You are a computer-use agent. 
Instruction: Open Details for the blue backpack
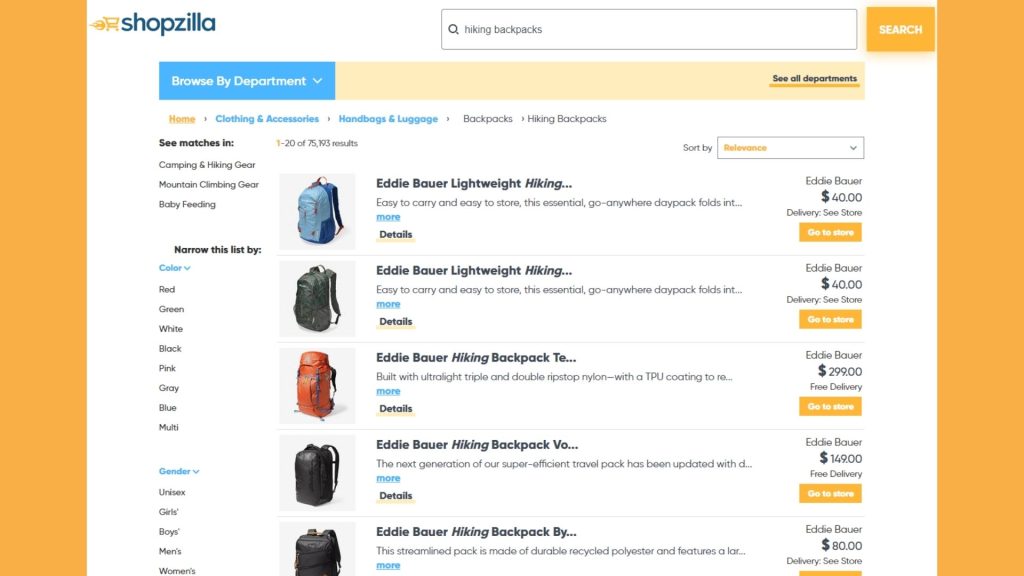click(x=396, y=234)
